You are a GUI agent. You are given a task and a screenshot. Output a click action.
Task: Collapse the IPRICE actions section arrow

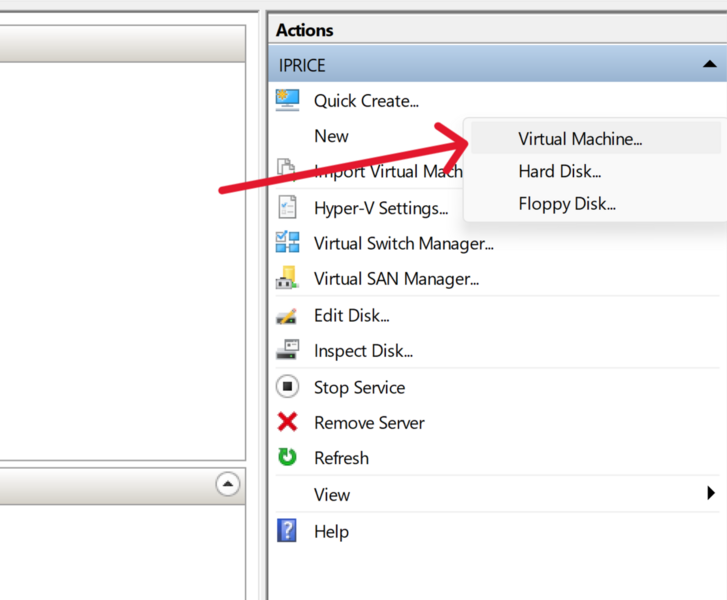click(709, 64)
